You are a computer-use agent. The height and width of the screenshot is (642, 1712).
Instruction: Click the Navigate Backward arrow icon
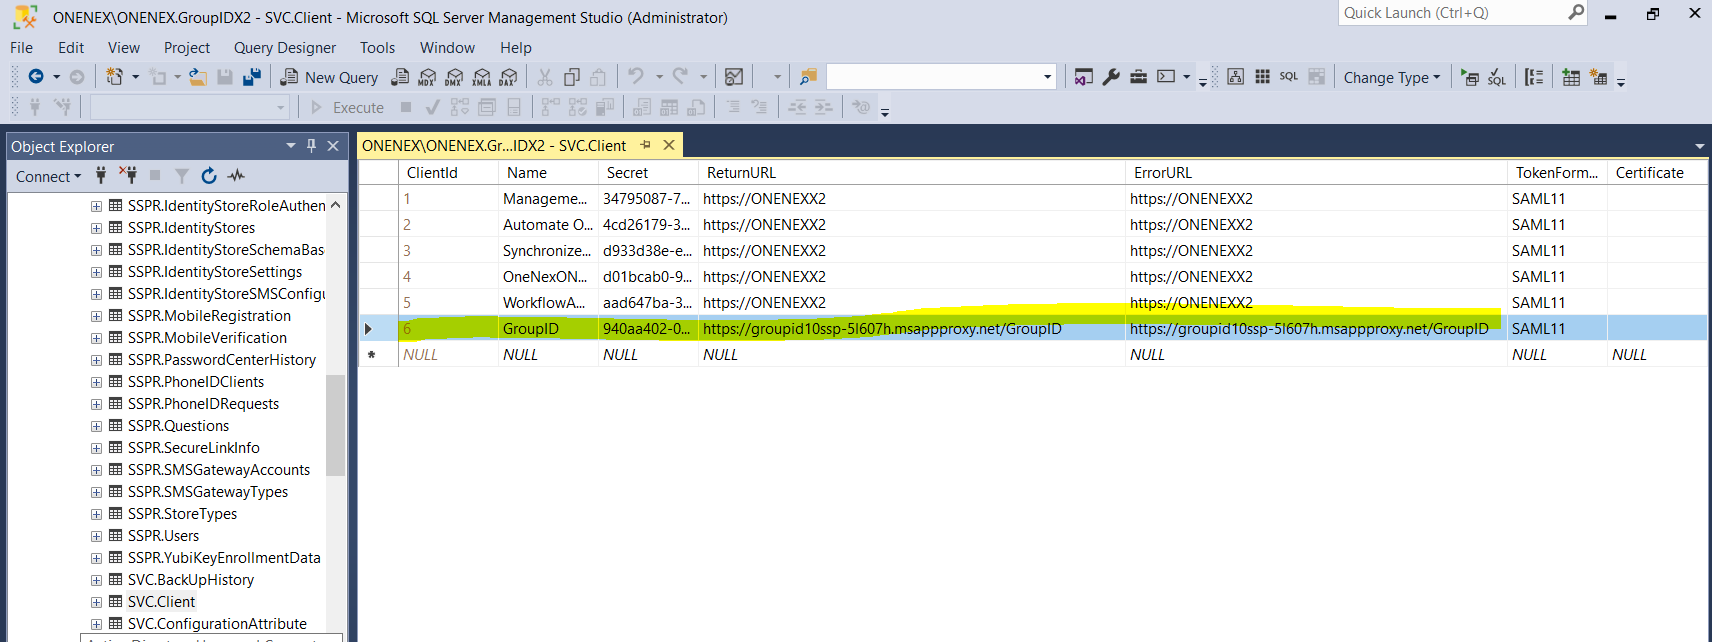point(36,77)
